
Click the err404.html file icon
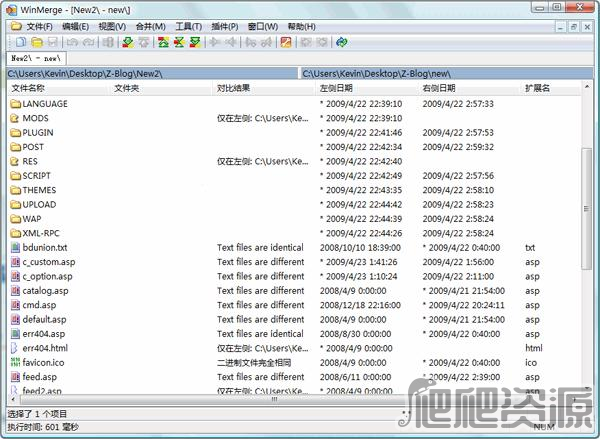pos(15,348)
